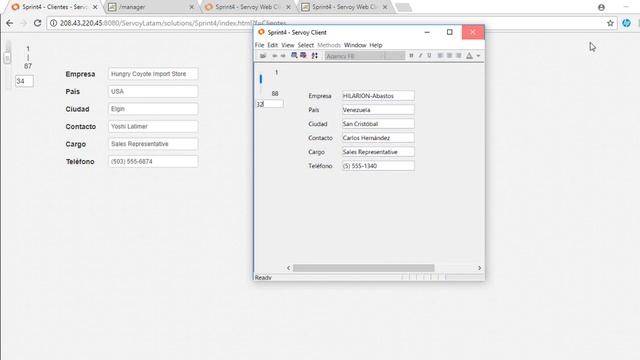Switch to the /manager browser tab
Viewport: 640px width, 360px height.
coord(151,7)
